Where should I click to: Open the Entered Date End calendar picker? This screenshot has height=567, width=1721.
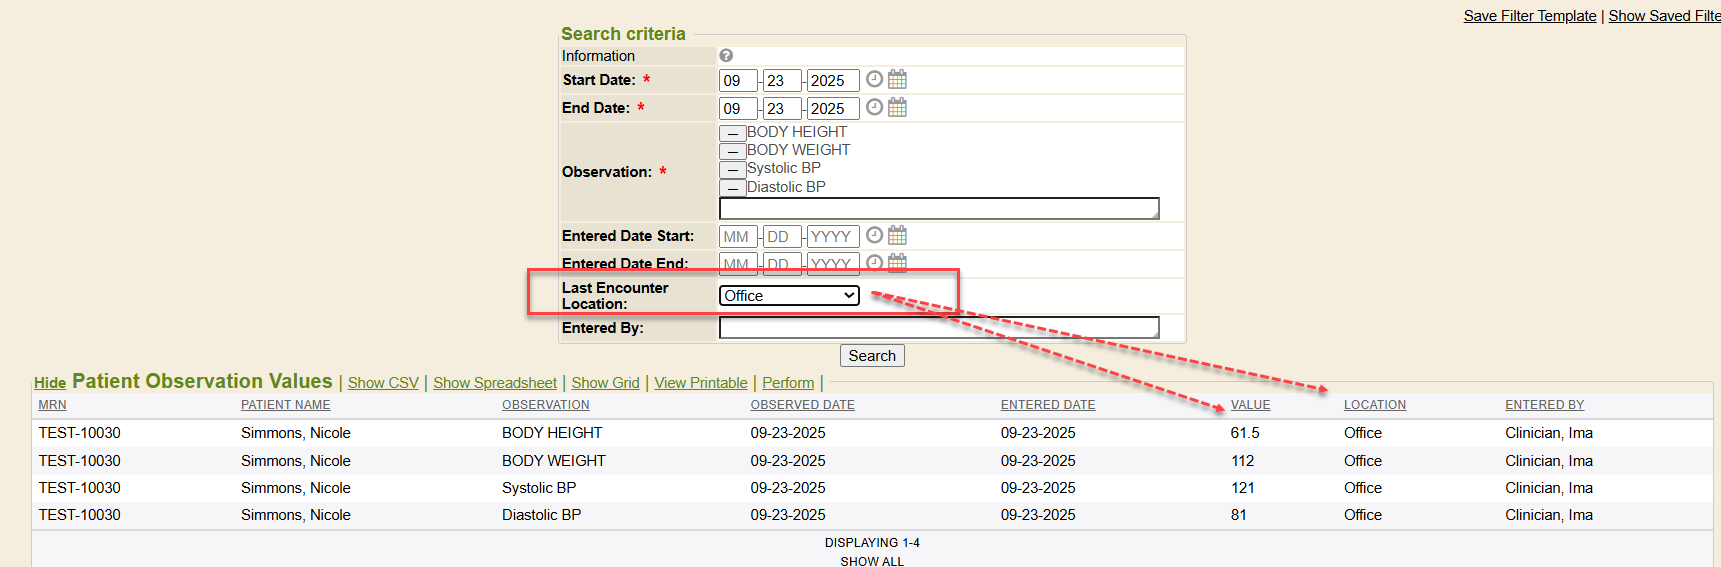click(897, 262)
